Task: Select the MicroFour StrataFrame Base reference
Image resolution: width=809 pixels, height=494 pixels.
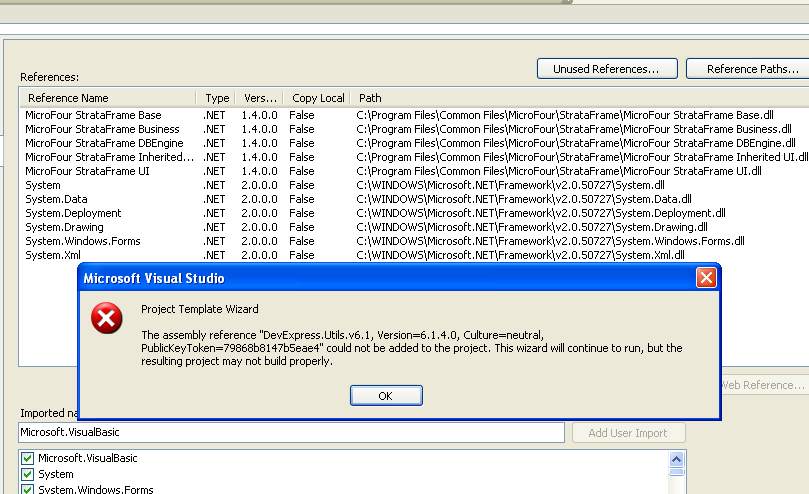Action: [93, 115]
